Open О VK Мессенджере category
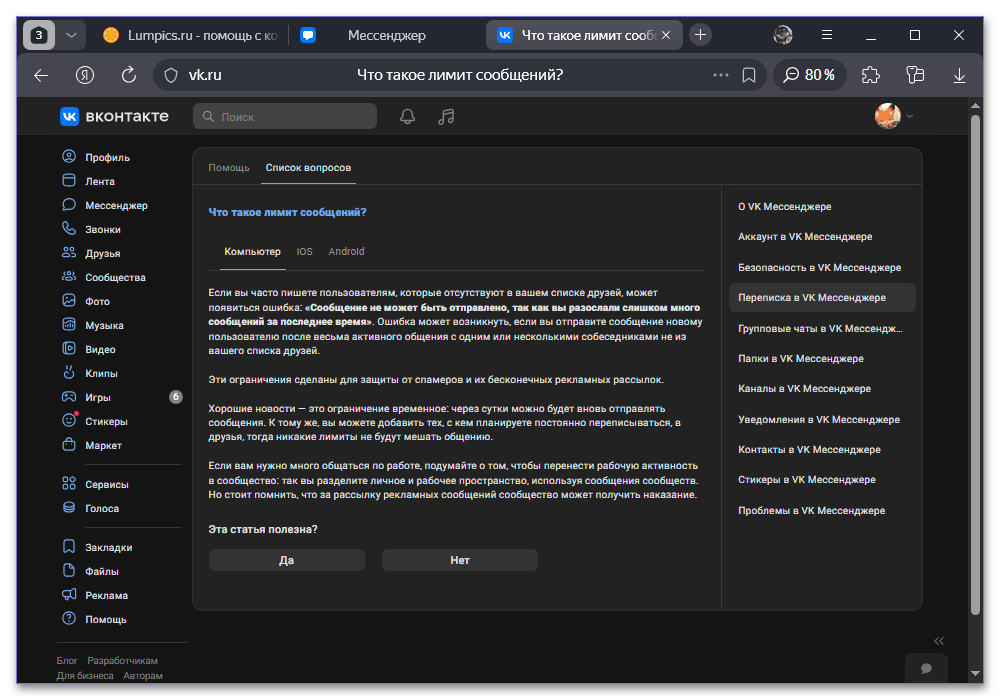The width and height of the screenshot is (1000, 700). [x=784, y=207]
